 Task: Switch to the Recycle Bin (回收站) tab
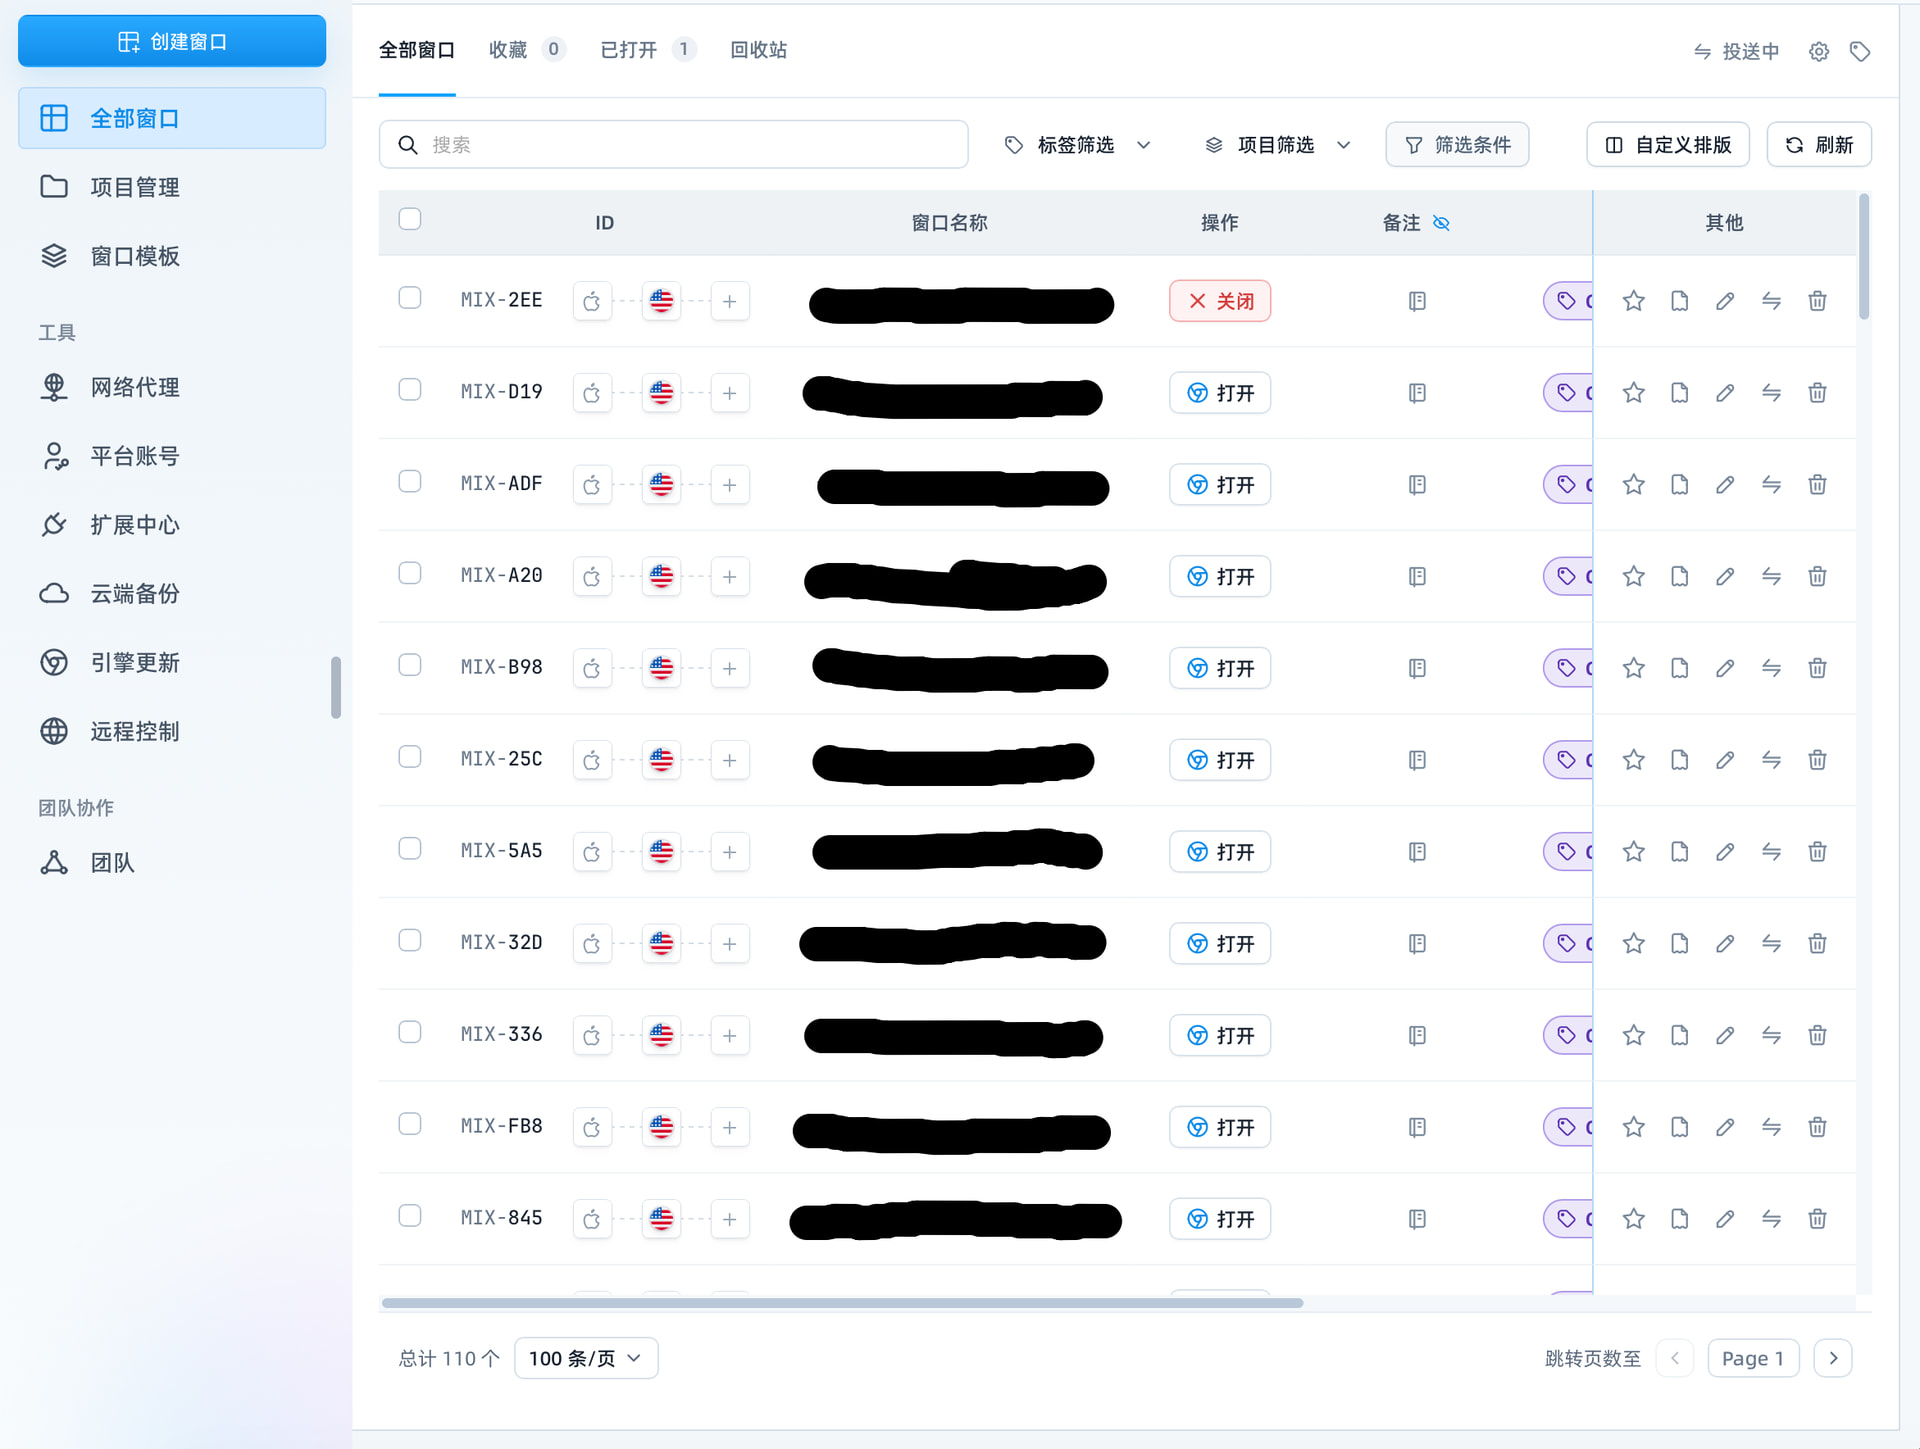pyautogui.click(x=759, y=50)
